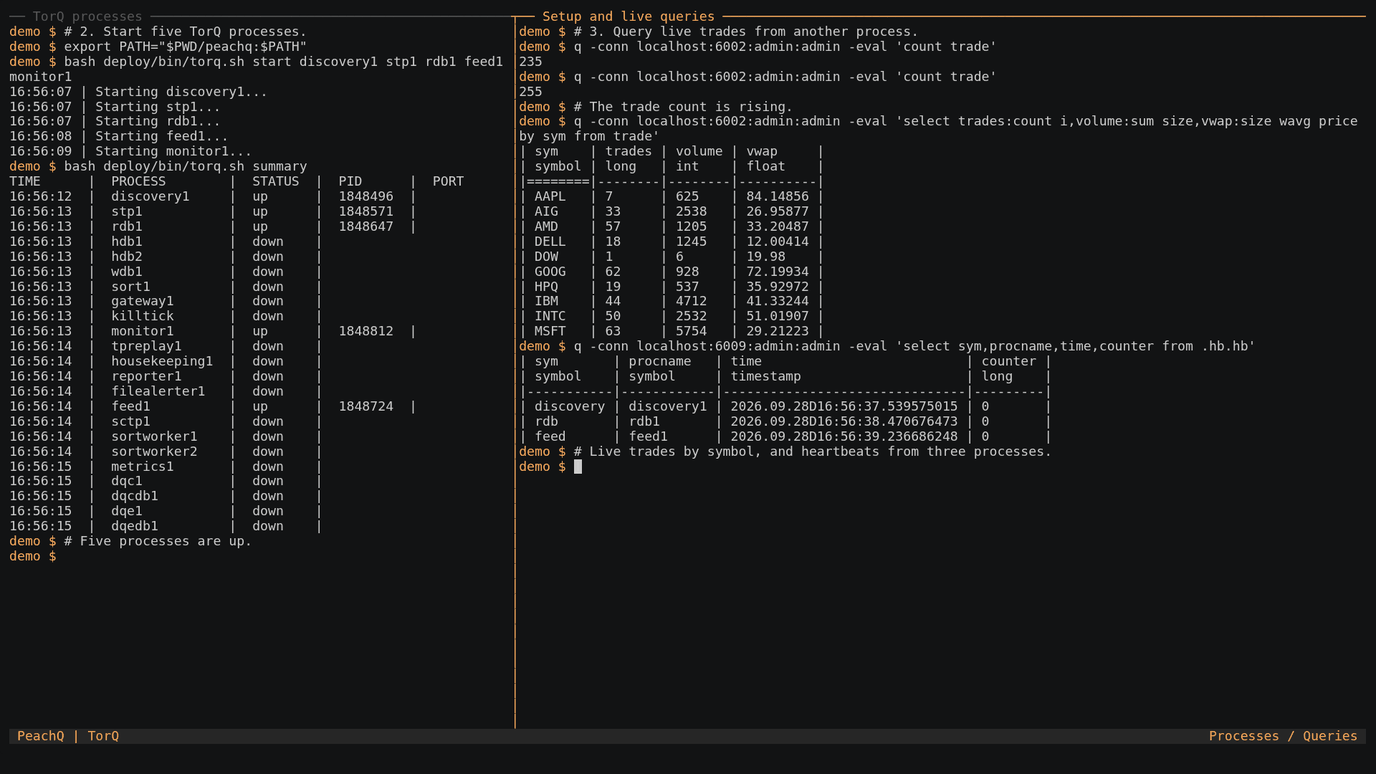Viewport: 1376px width, 774px height.
Task: Click the PeachQ | TorQ status bar label
Action: 68,736
